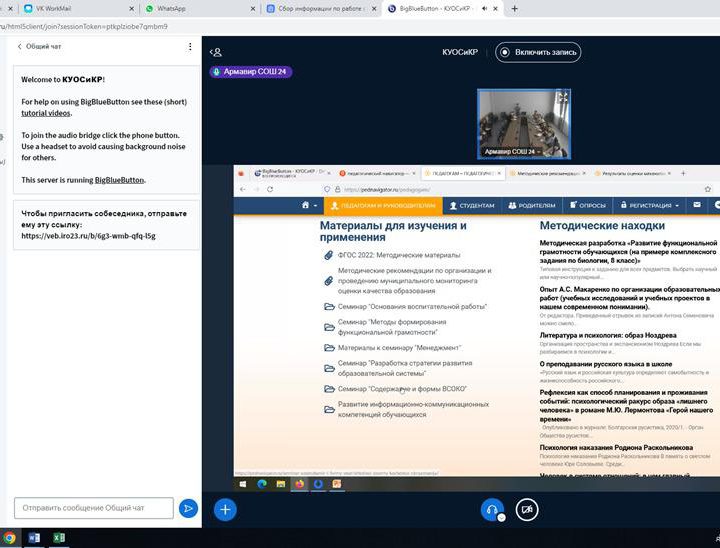Hide the public chat with back arrow
The image size is (720, 548).
20,47
